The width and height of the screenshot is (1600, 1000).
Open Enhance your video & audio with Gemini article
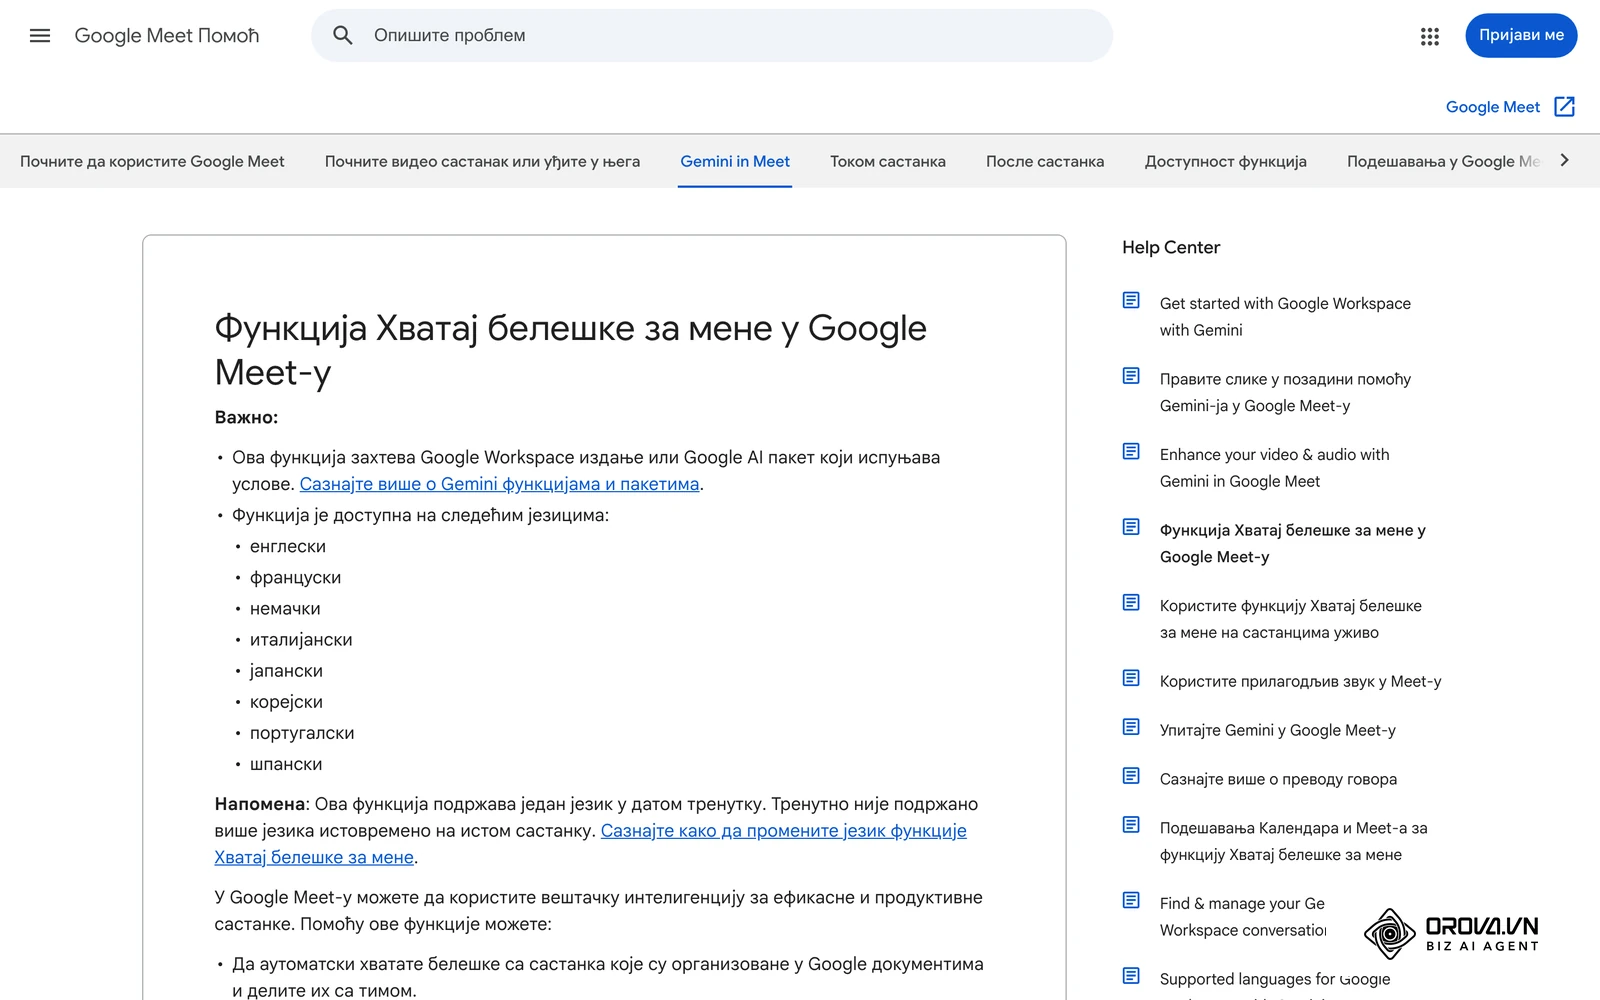click(x=1274, y=468)
